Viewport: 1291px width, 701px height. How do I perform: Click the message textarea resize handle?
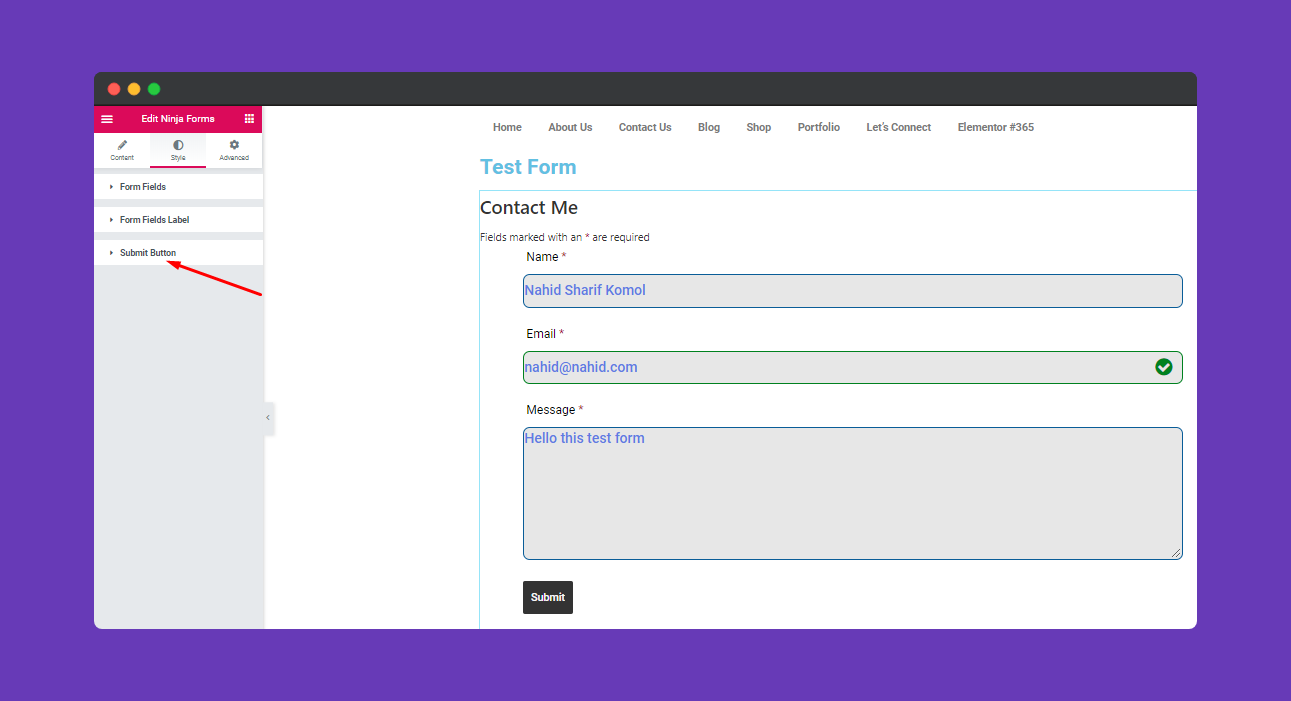[x=1176, y=552]
